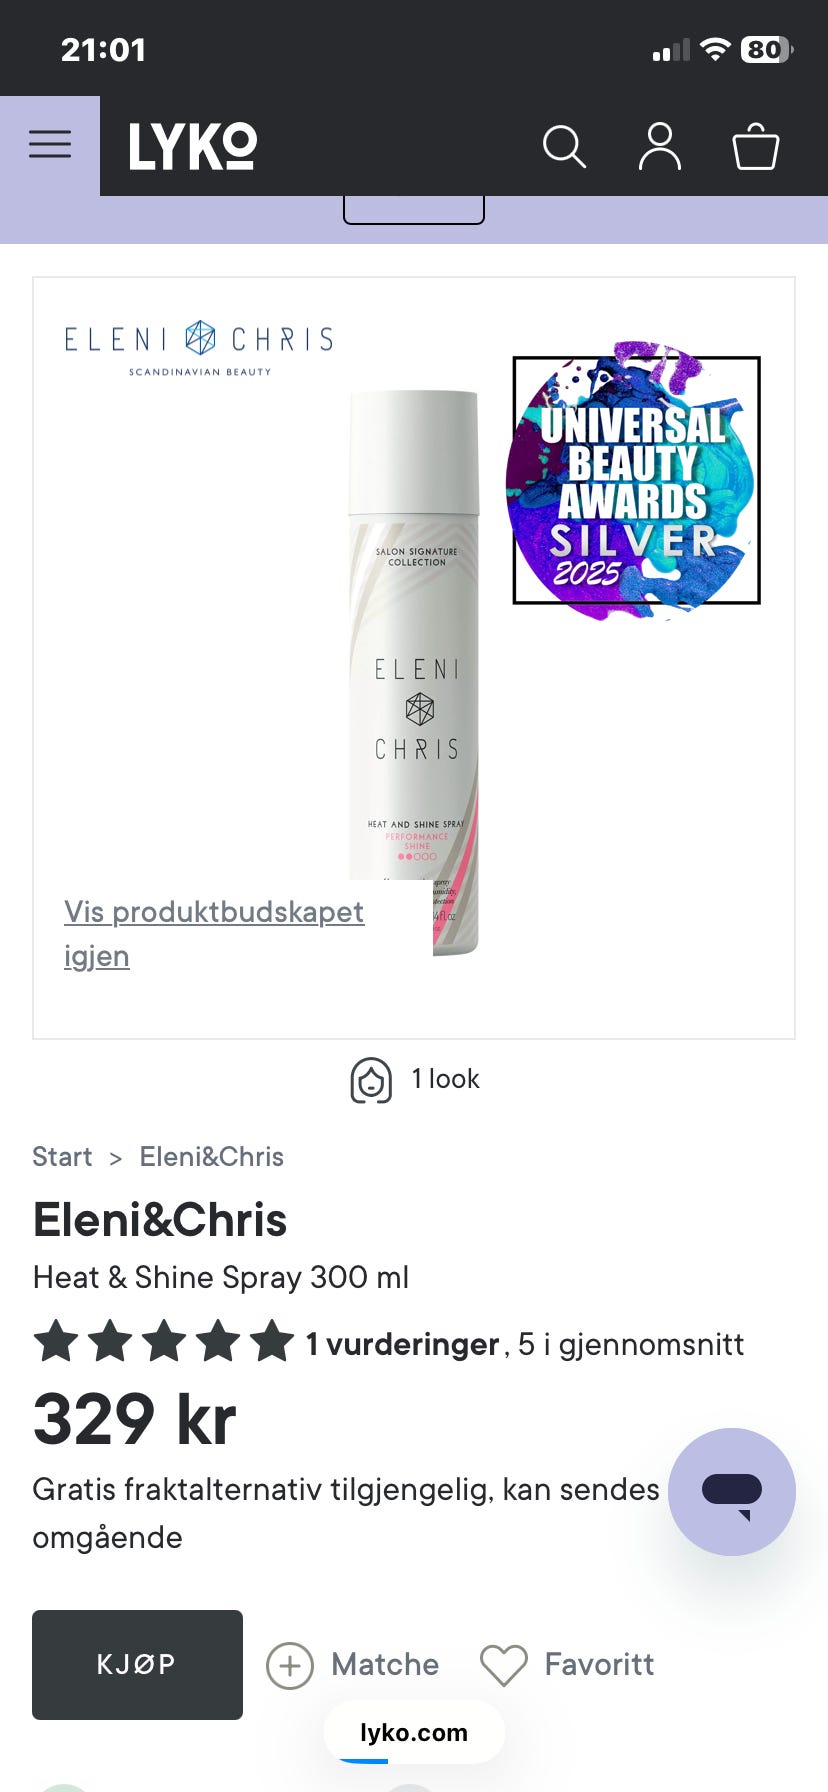828x1792 pixels.
Task: Tap the Universal Beauty Awards badge
Action: pyautogui.click(x=636, y=480)
